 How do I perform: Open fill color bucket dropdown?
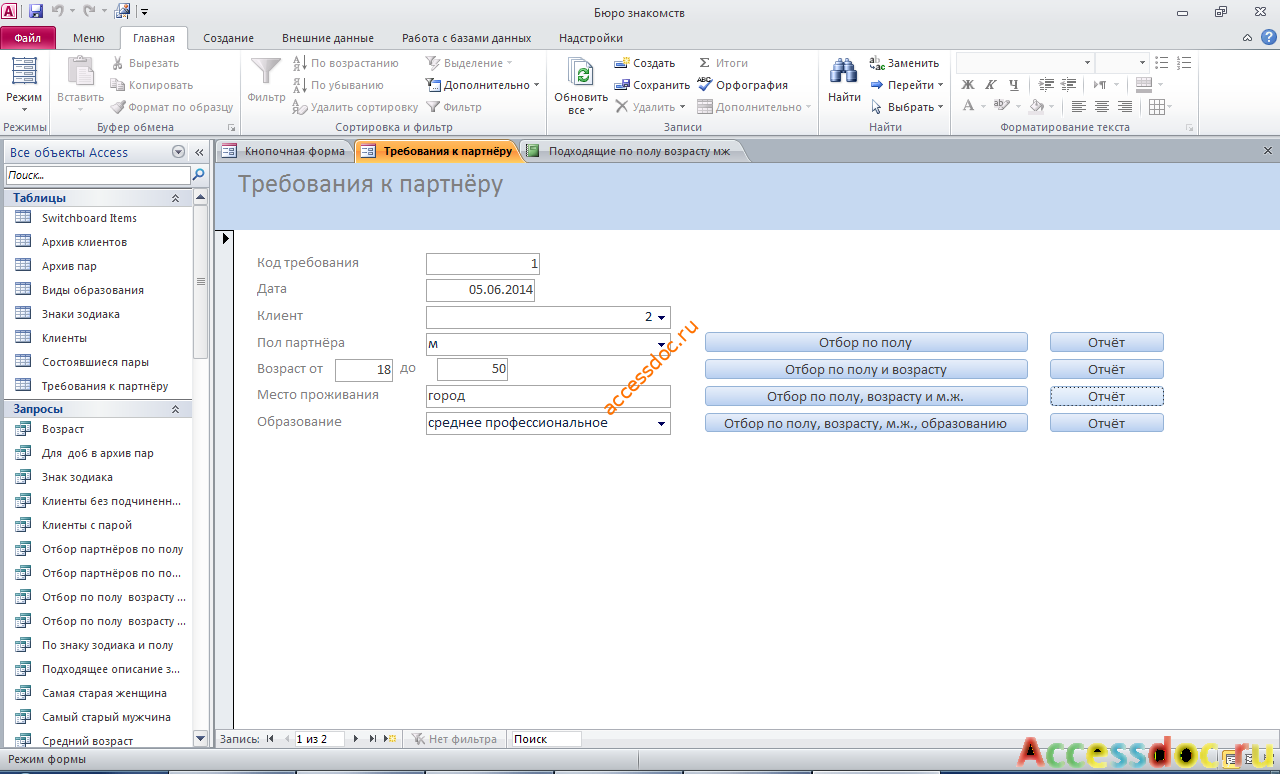pyautogui.click(x=1051, y=107)
